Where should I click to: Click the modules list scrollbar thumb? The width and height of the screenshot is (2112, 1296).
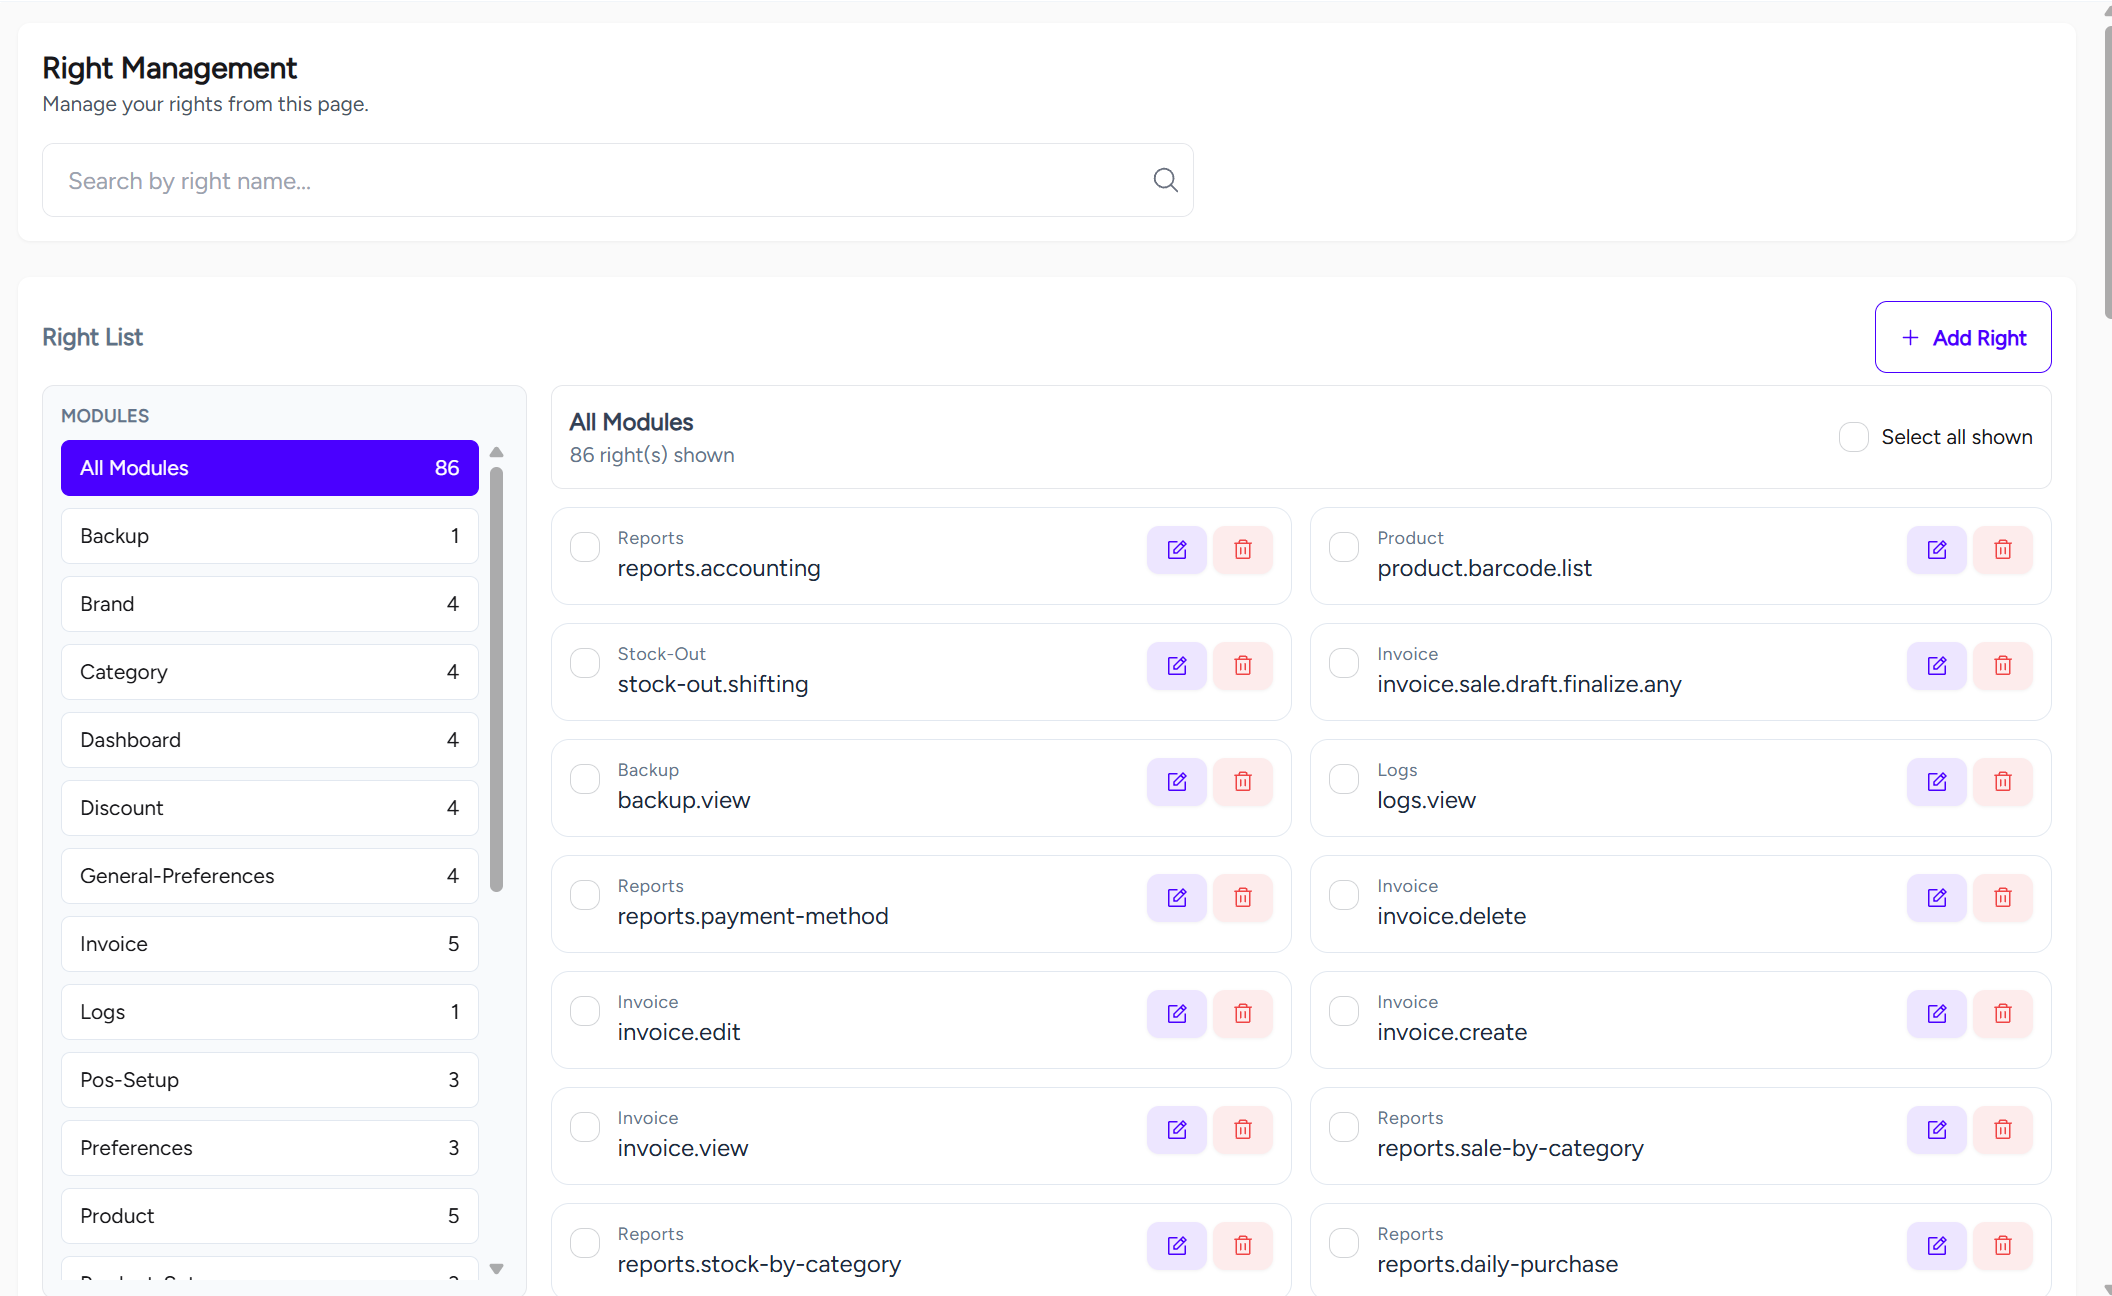click(496, 680)
